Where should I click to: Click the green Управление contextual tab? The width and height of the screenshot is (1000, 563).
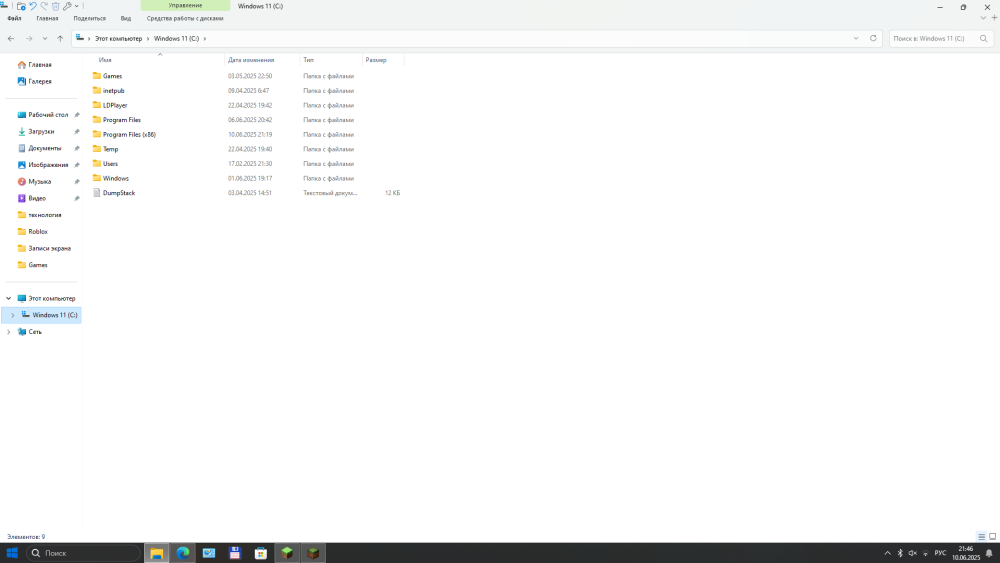click(185, 5)
